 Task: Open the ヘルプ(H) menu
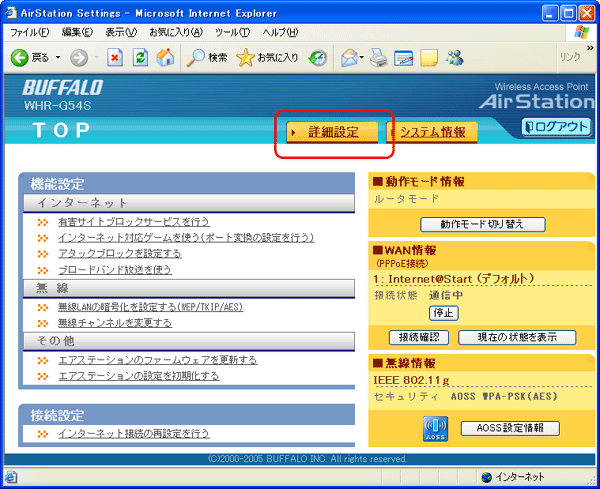280,33
